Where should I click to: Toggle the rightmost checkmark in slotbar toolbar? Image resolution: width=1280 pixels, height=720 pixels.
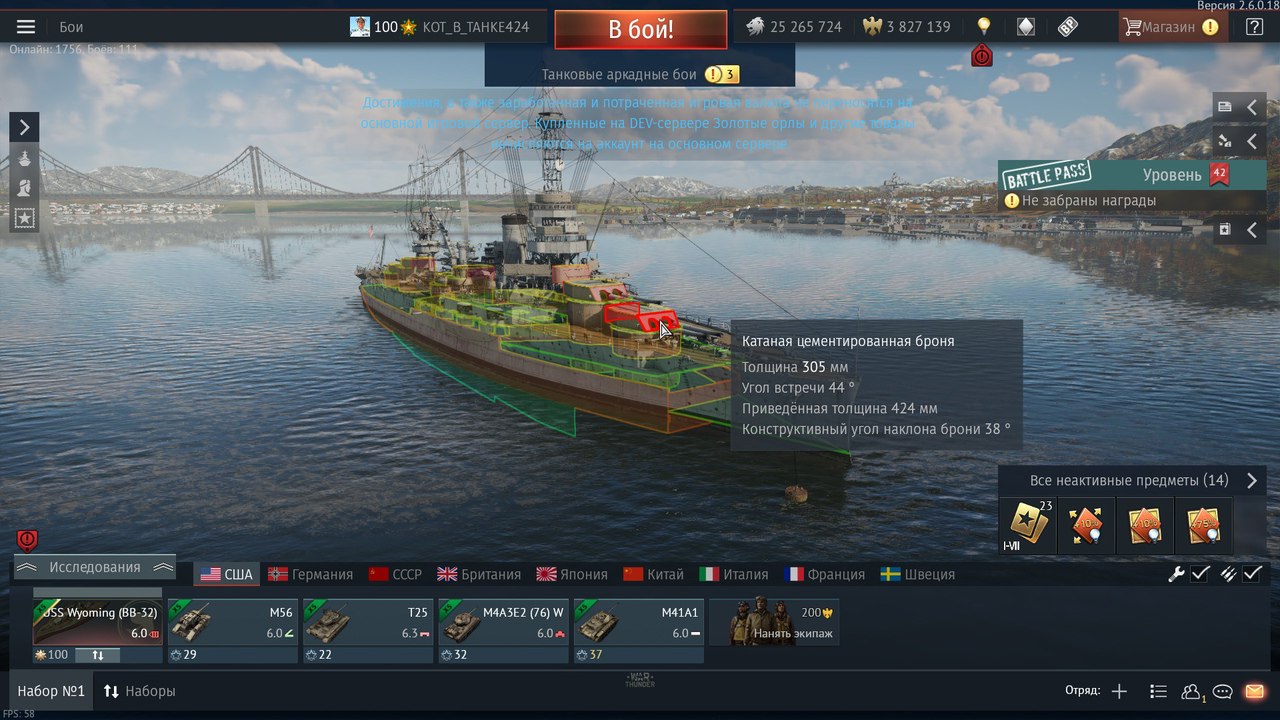(x=1252, y=574)
